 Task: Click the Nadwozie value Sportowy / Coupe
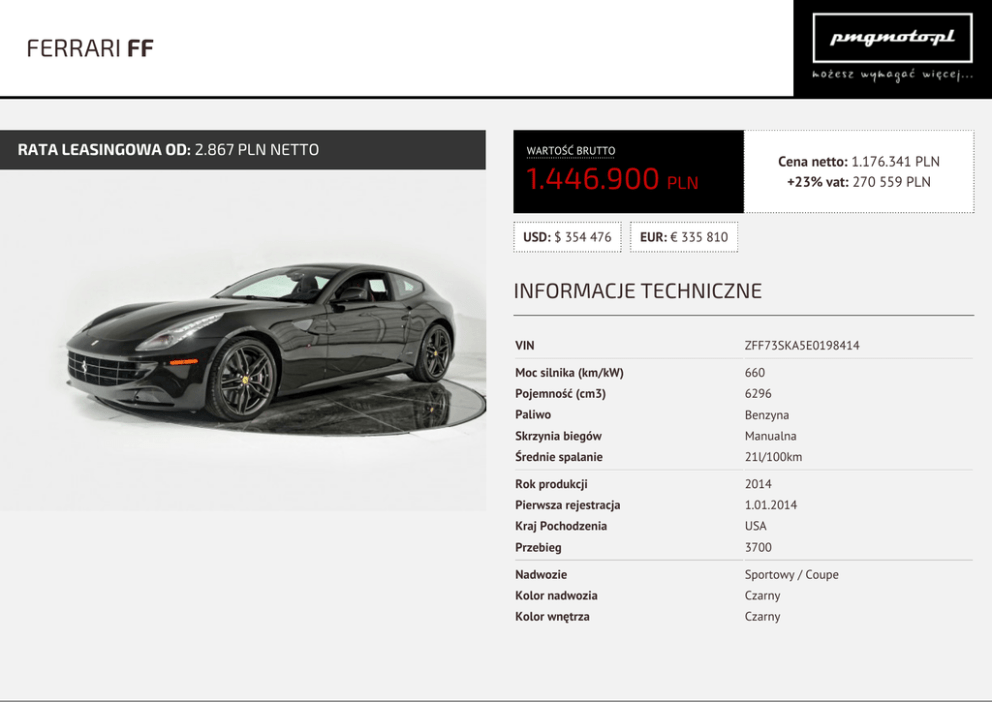click(x=791, y=575)
